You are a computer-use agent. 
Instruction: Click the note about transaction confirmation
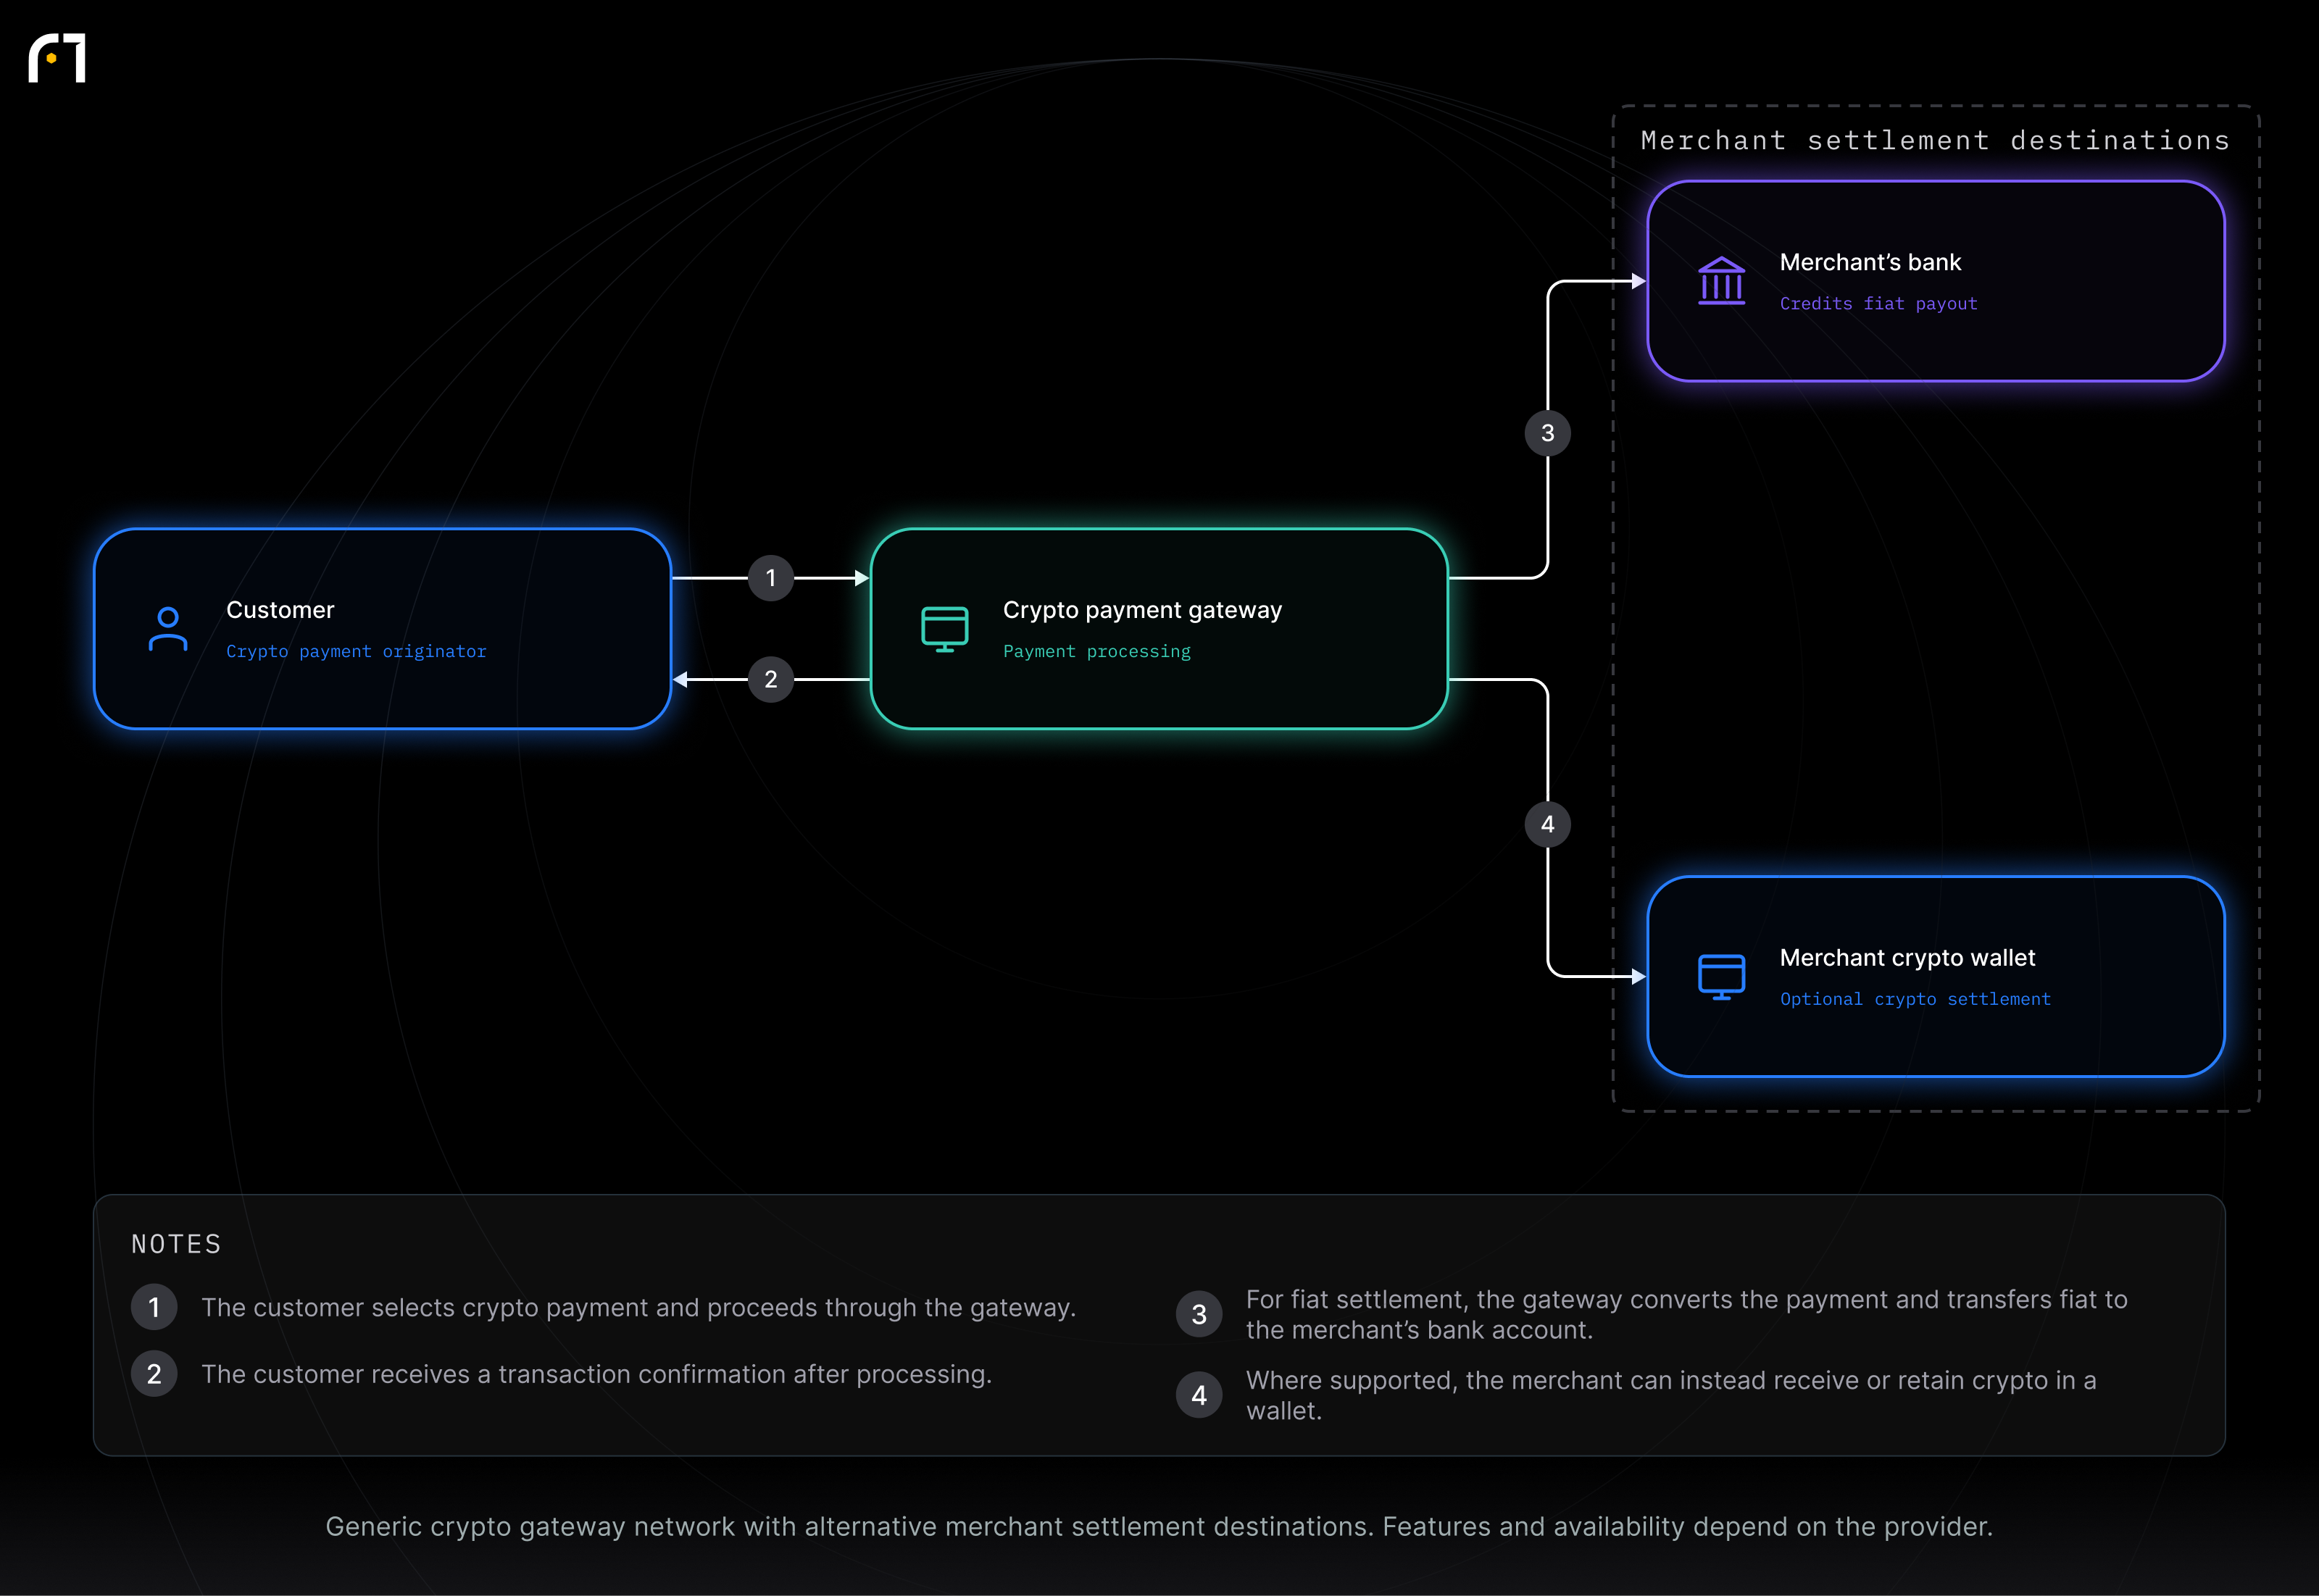(596, 1374)
